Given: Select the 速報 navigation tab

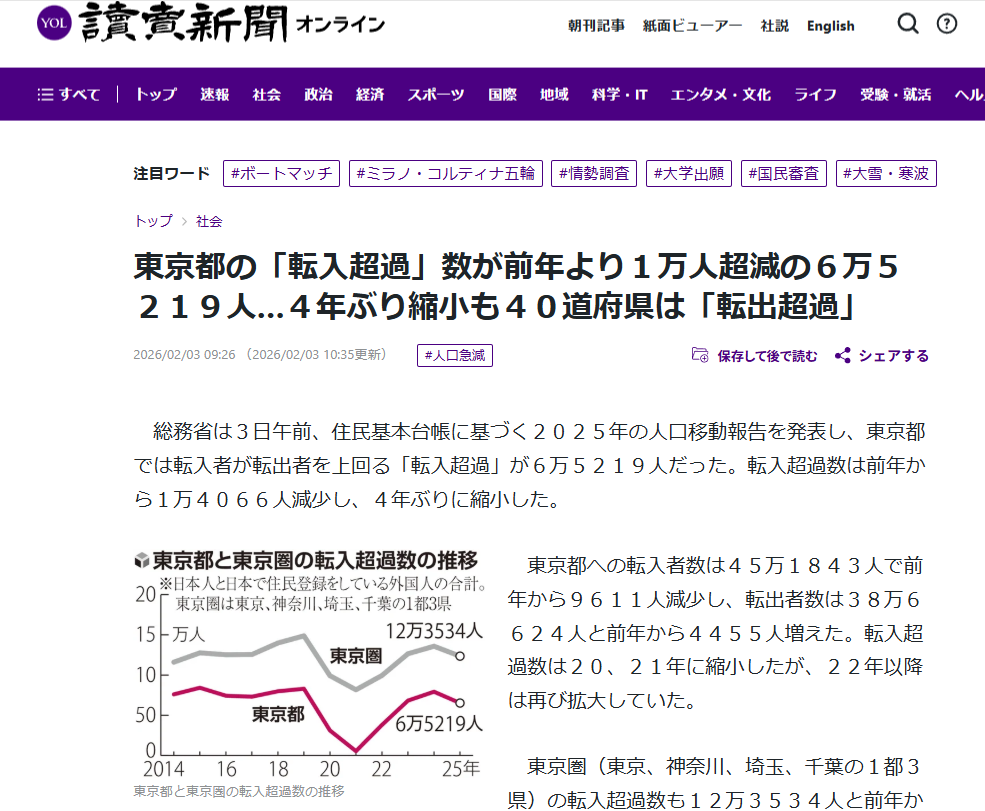Looking at the screenshot, I should [214, 95].
